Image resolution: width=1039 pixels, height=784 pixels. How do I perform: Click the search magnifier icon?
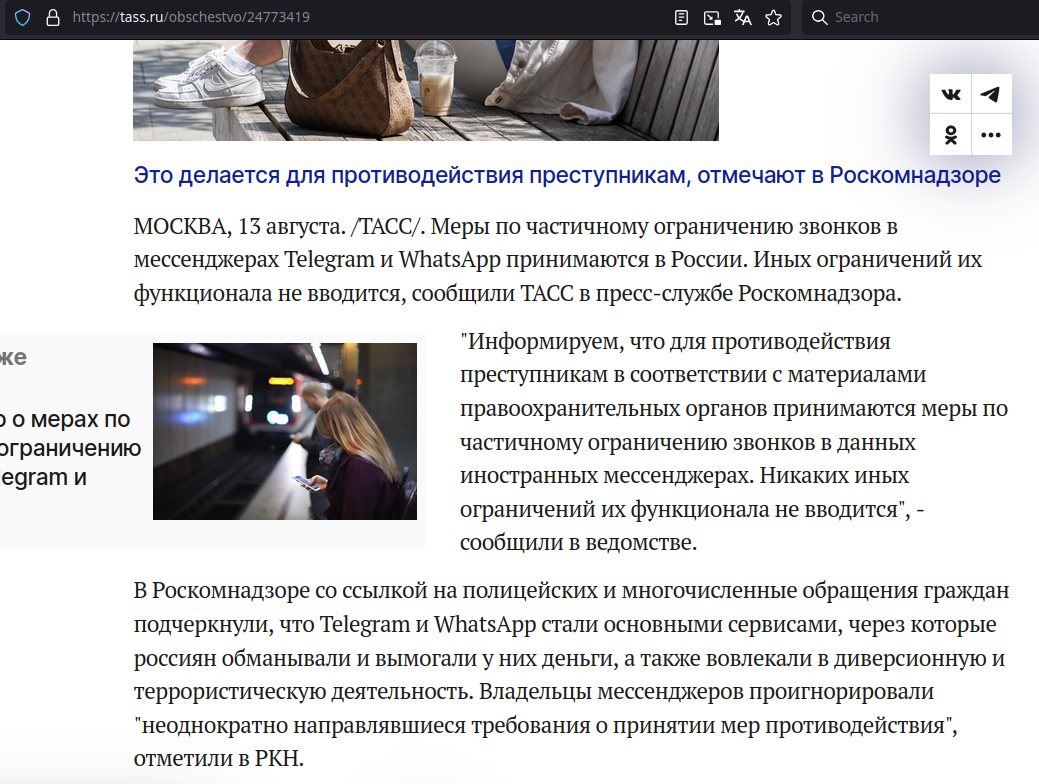coord(820,17)
